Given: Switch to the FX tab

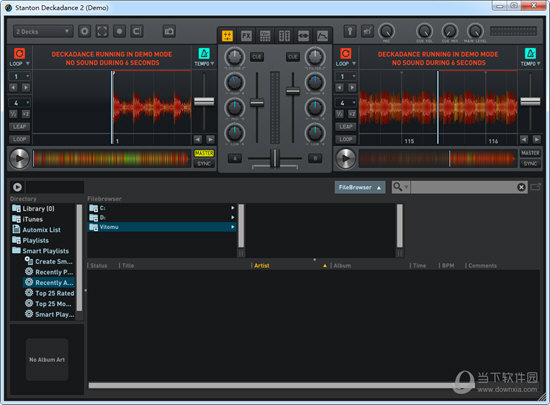Looking at the screenshot, I should pyautogui.click(x=246, y=36).
